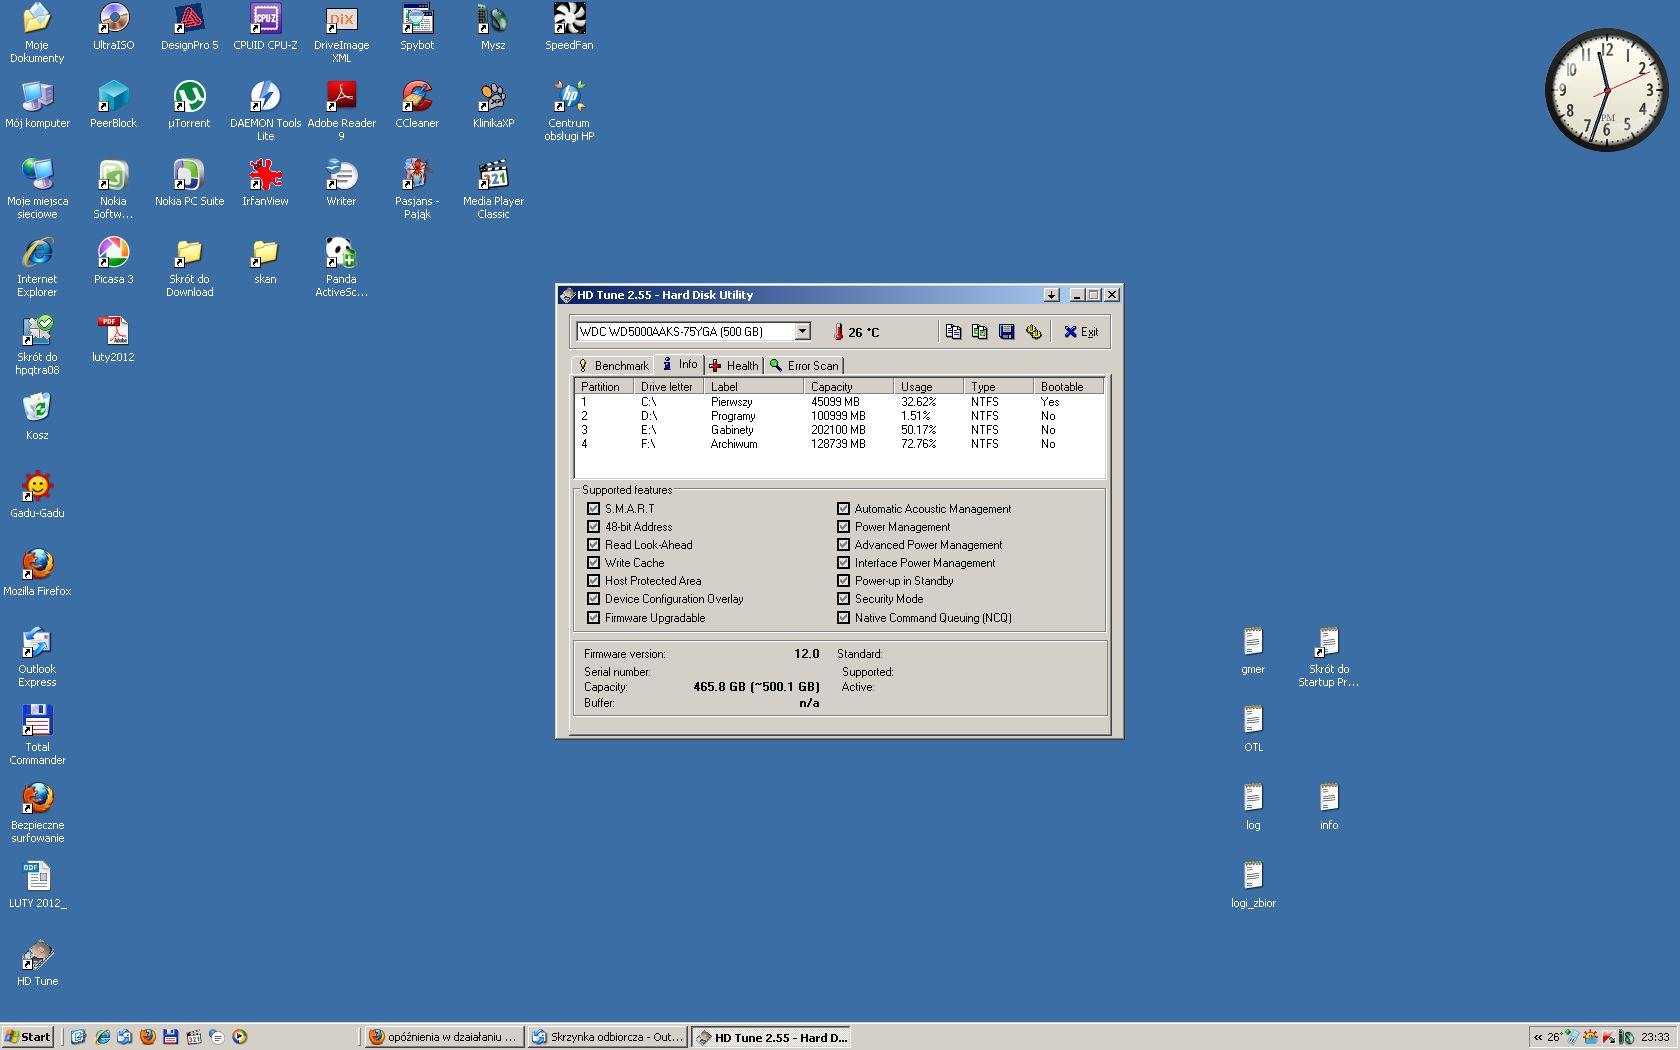Open Gadu-Gadu desktop icon
The width and height of the screenshot is (1680, 1050).
tap(37, 495)
